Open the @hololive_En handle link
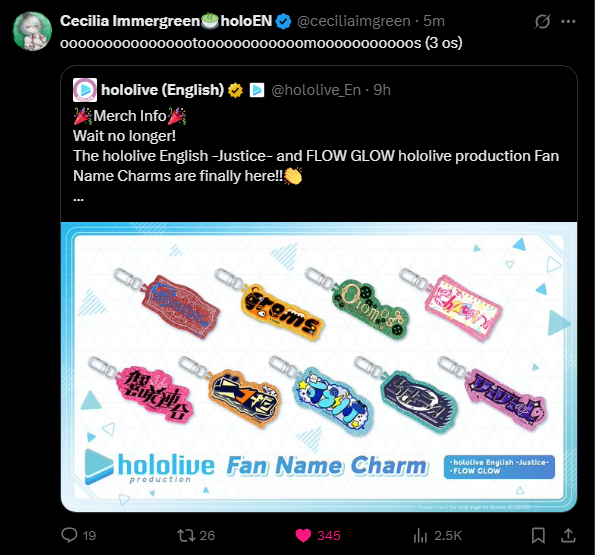595x555 pixels. point(316,90)
